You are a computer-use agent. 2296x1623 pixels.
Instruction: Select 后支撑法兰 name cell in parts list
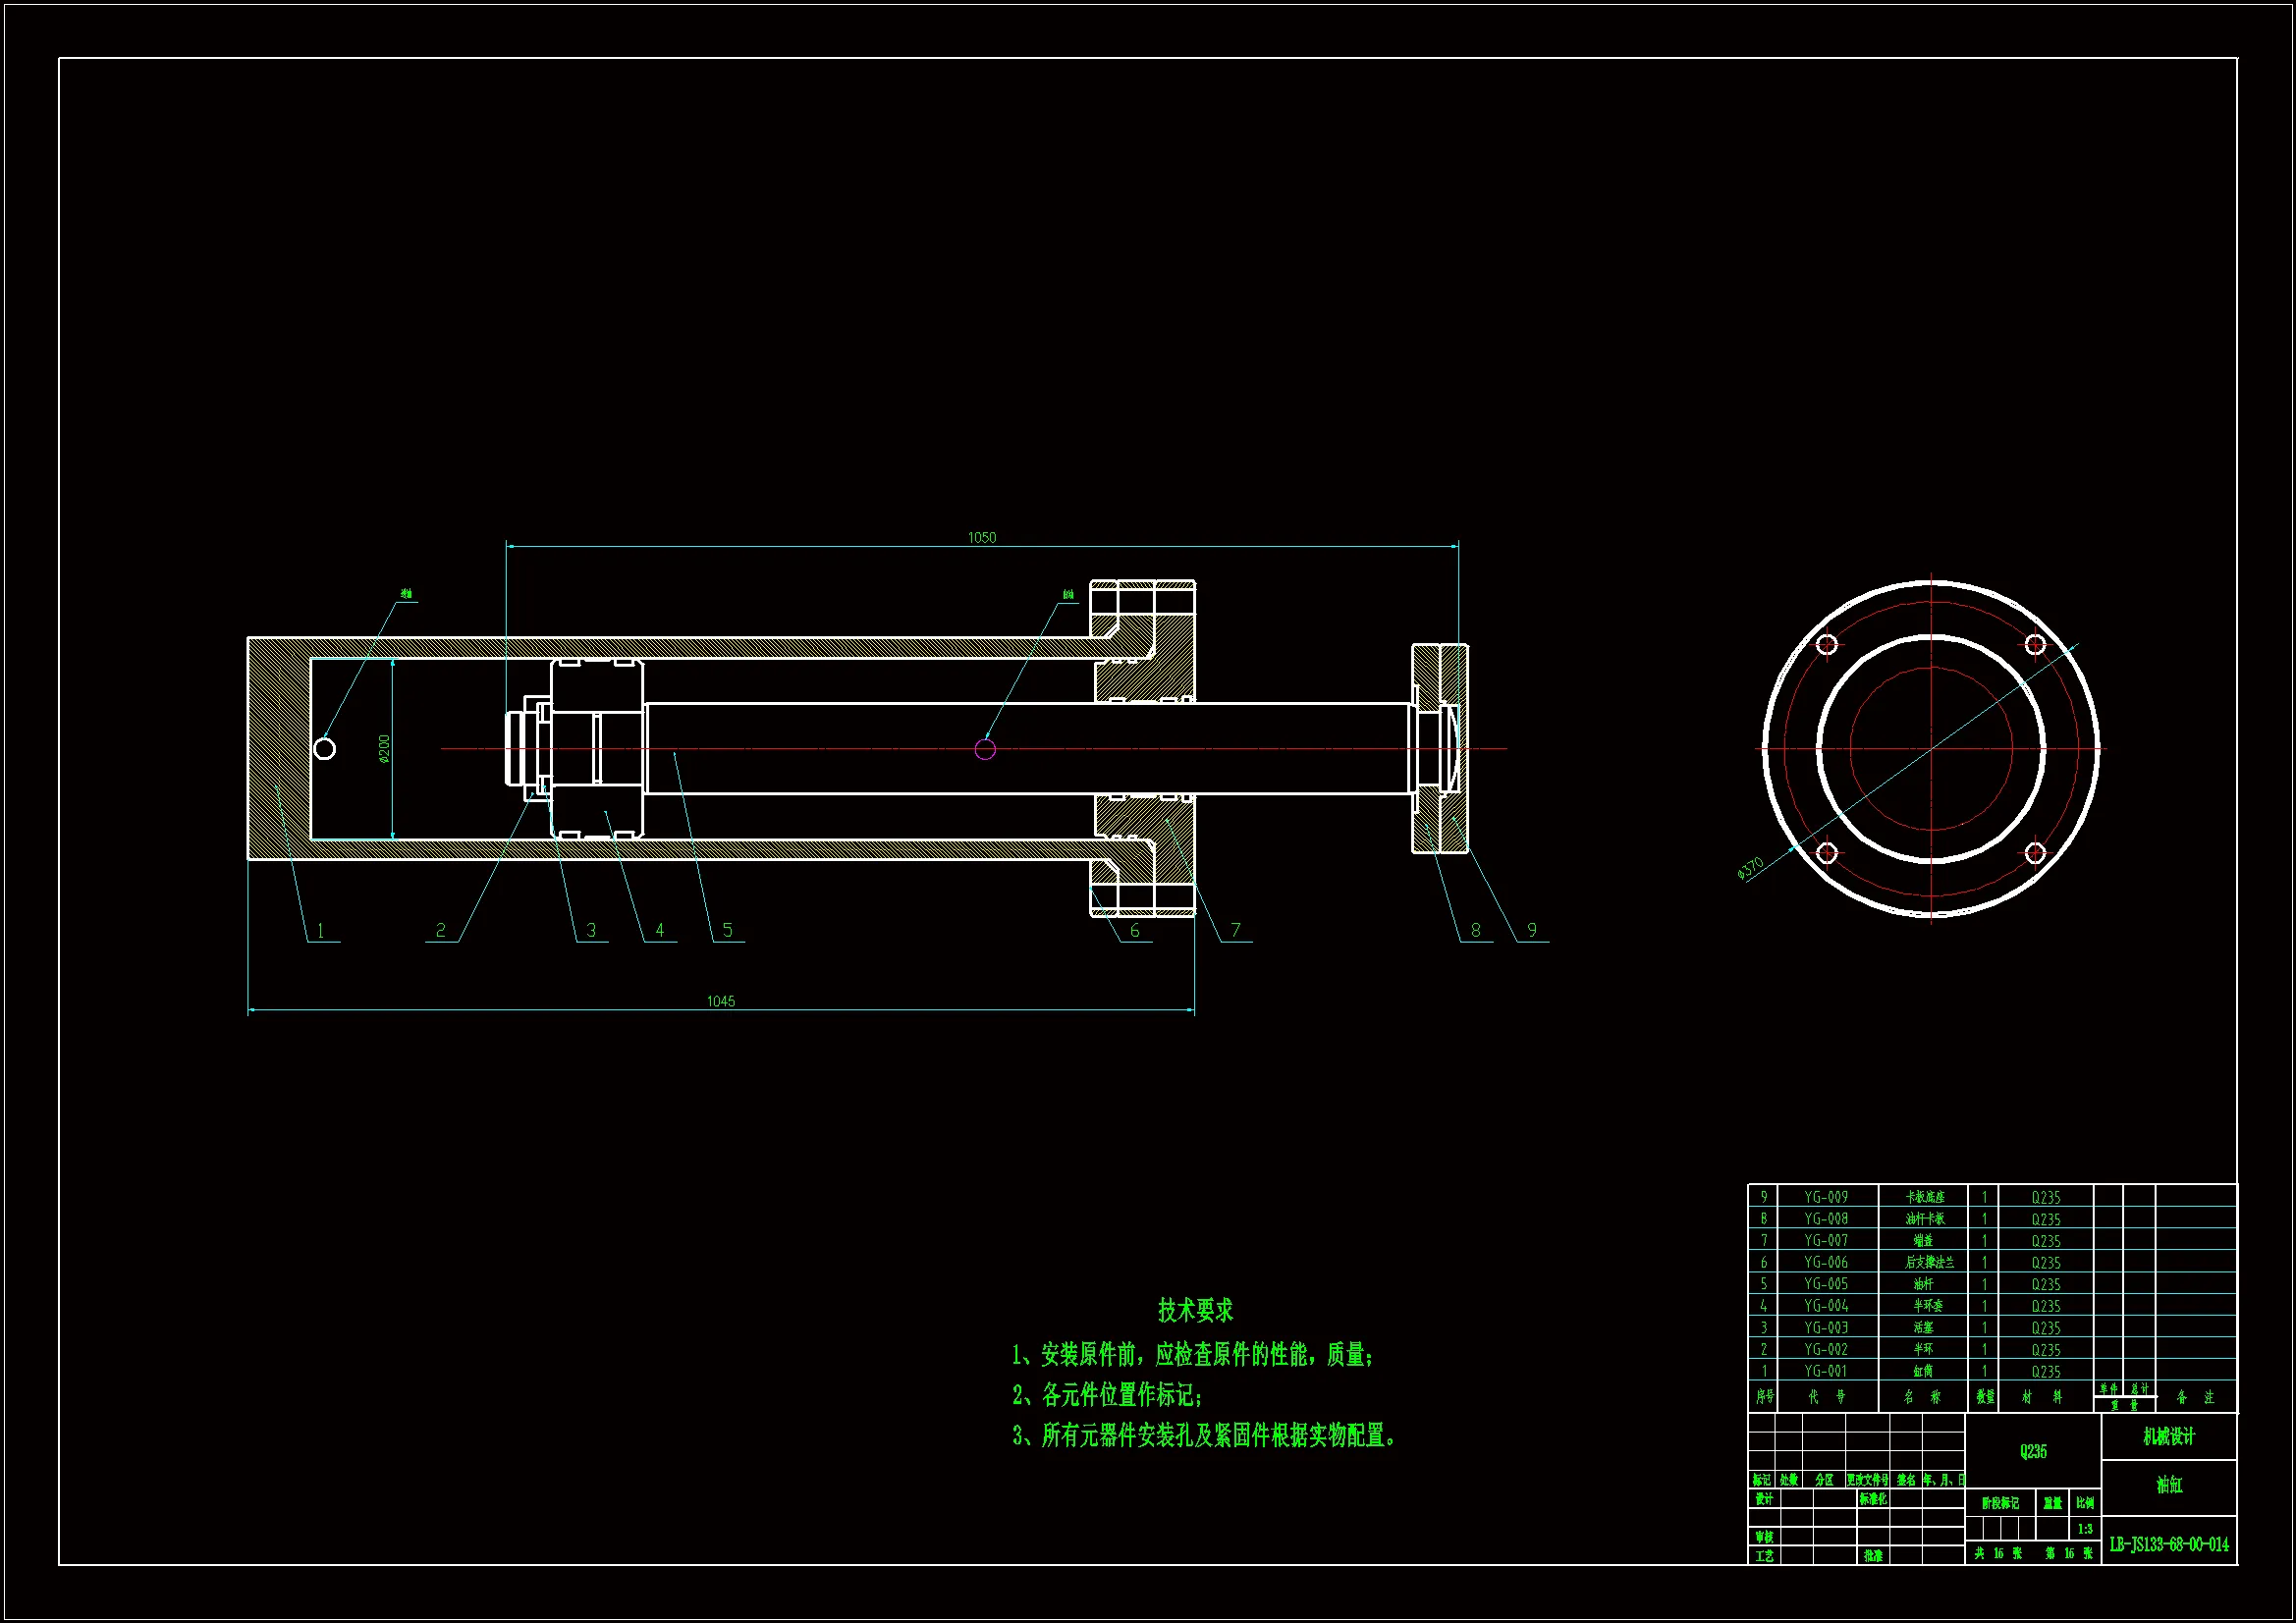pos(1929,1262)
